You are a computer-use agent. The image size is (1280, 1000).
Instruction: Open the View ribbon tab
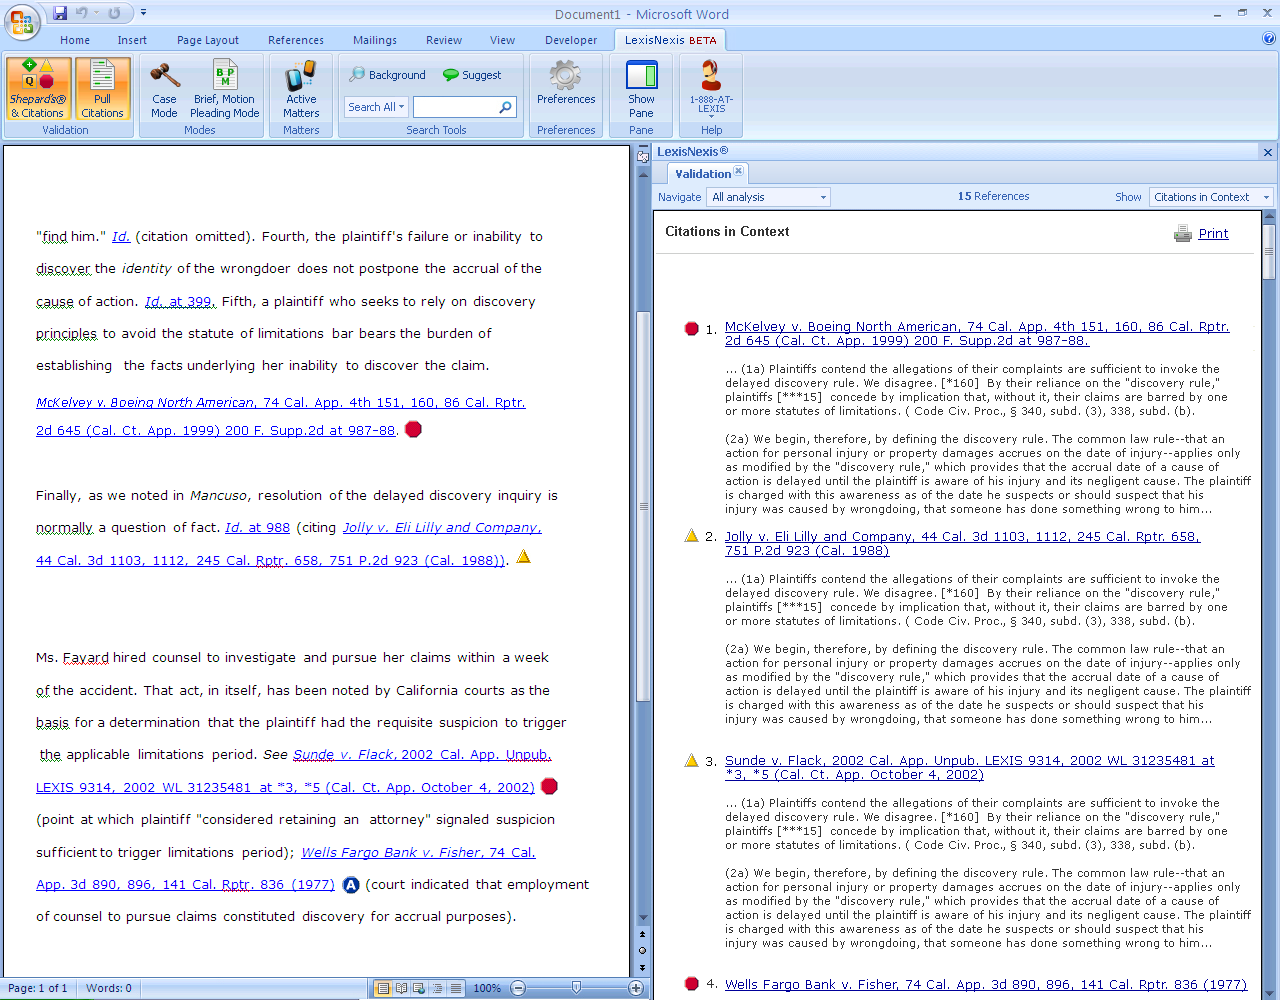(x=502, y=40)
